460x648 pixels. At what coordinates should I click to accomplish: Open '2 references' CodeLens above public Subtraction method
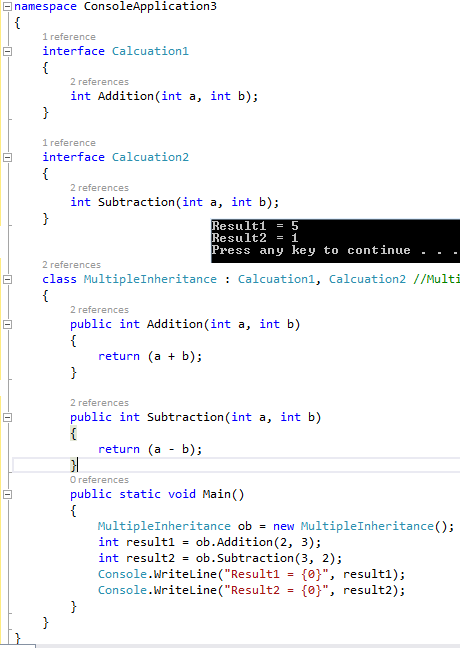click(99, 403)
